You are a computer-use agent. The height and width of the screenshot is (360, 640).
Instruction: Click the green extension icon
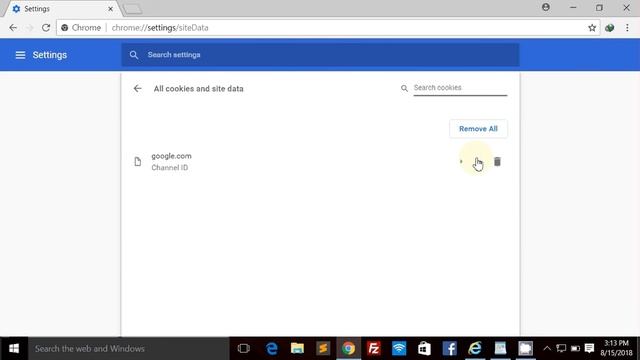pos(609,28)
